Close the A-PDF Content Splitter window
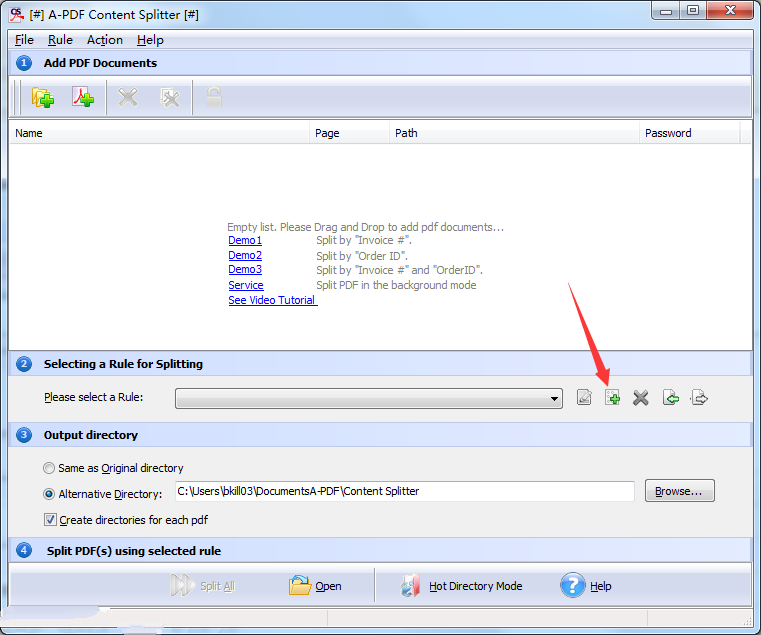Viewport: 761px width, 635px height. point(730,11)
